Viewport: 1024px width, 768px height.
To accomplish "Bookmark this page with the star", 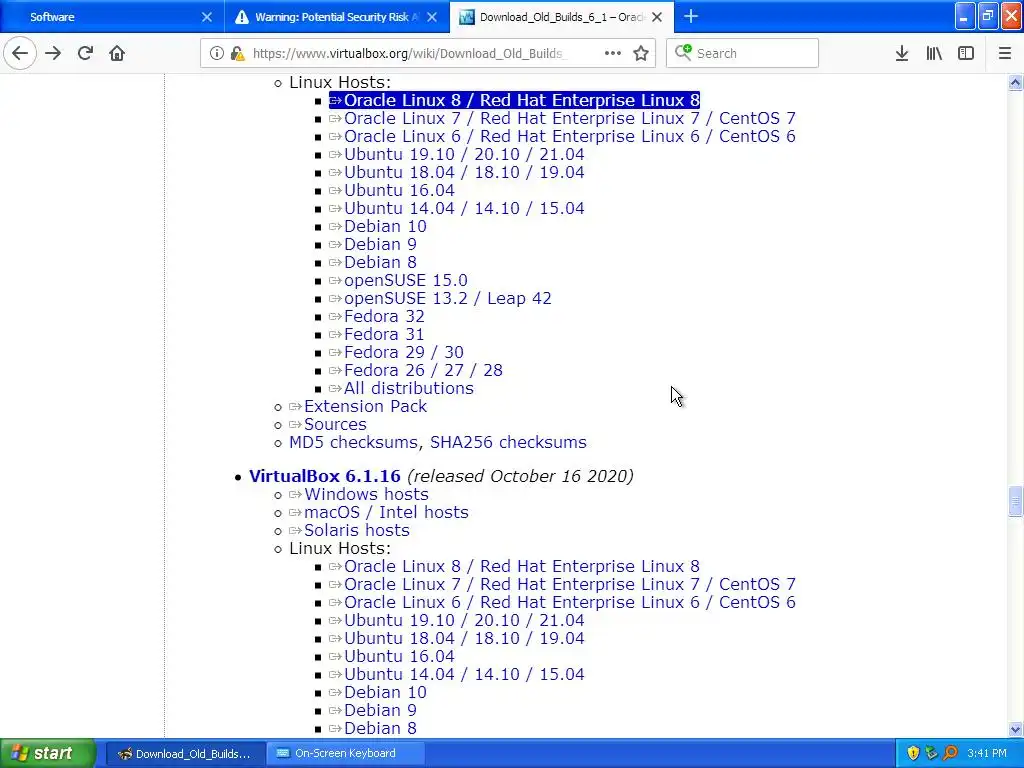I will (641, 53).
